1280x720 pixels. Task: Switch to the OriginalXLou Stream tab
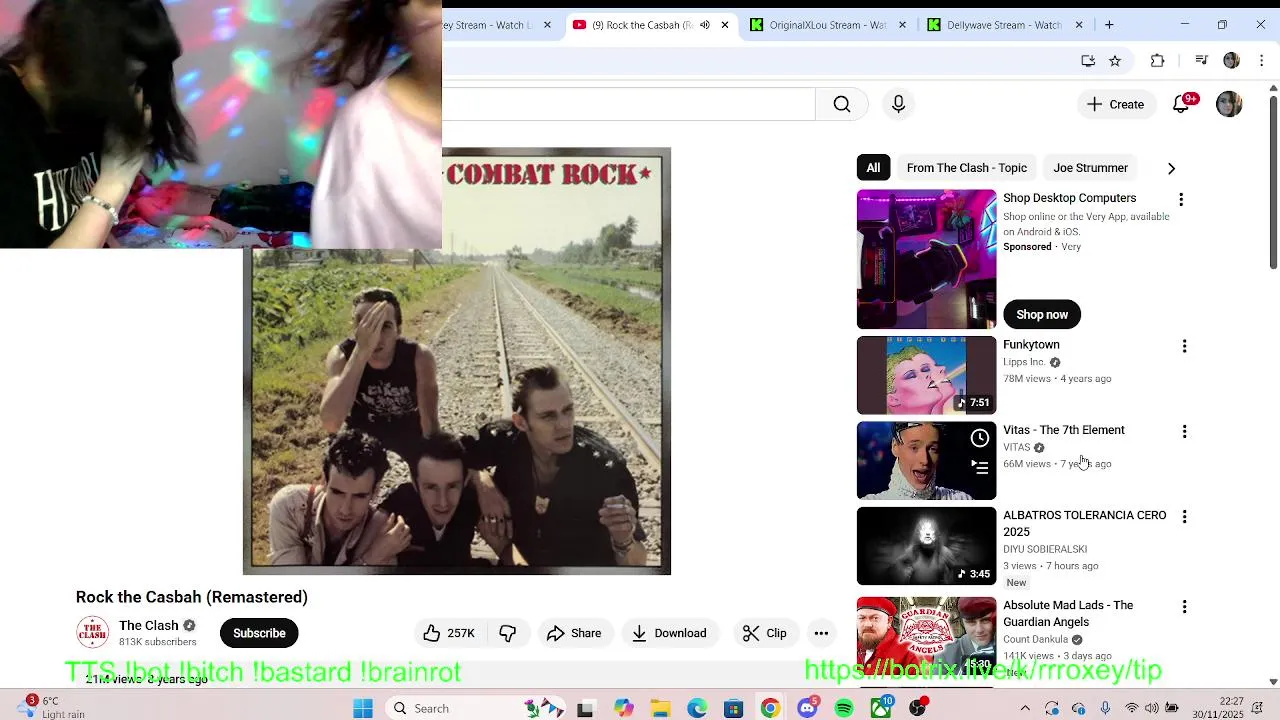click(828, 25)
